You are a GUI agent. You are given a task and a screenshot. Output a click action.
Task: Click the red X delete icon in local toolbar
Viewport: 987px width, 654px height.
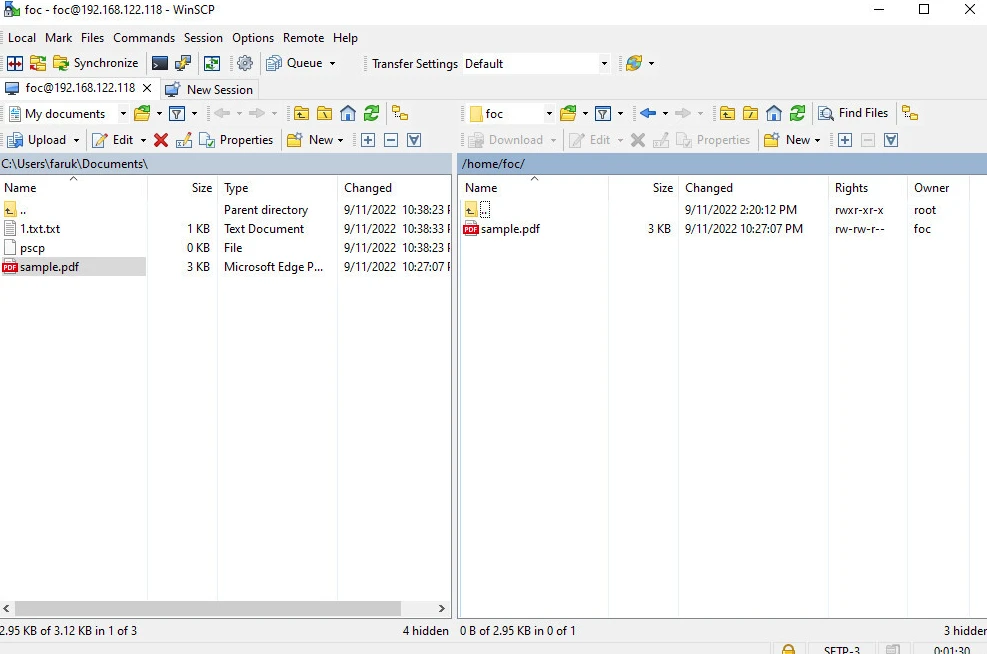pyautogui.click(x=161, y=140)
